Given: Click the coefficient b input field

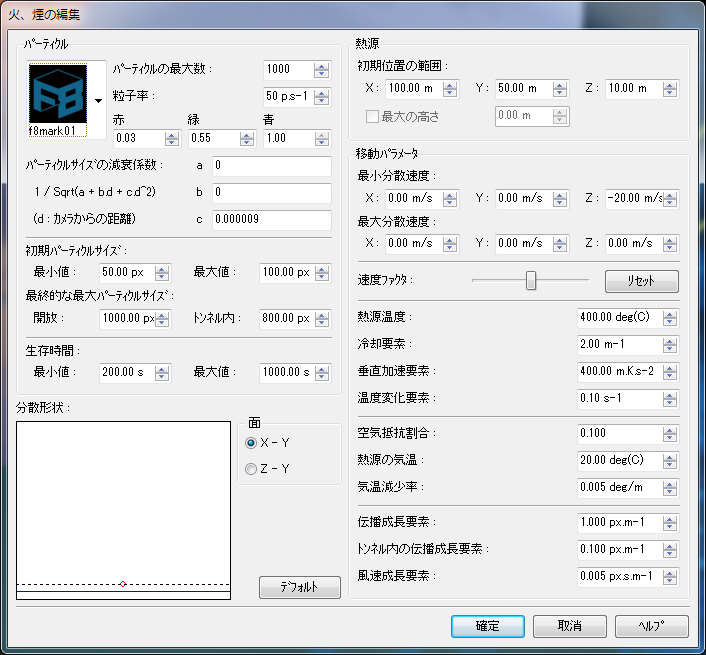Looking at the screenshot, I should tap(272, 193).
